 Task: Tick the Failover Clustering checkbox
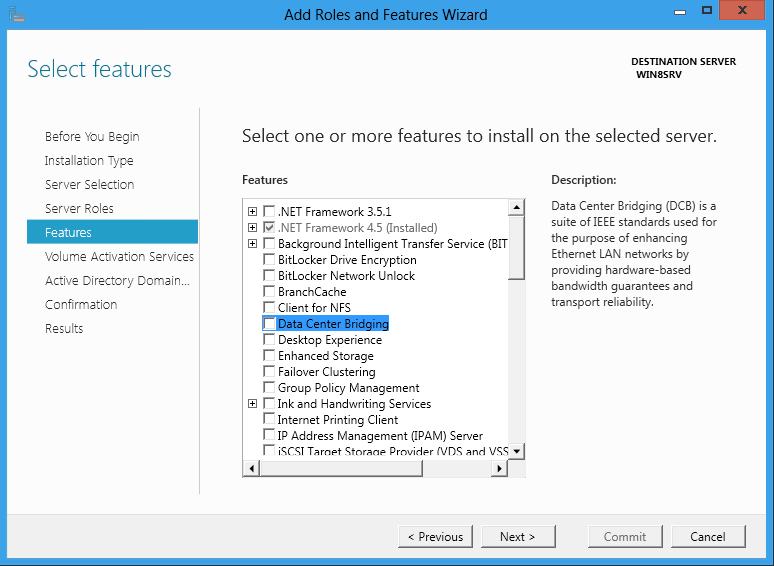point(269,372)
